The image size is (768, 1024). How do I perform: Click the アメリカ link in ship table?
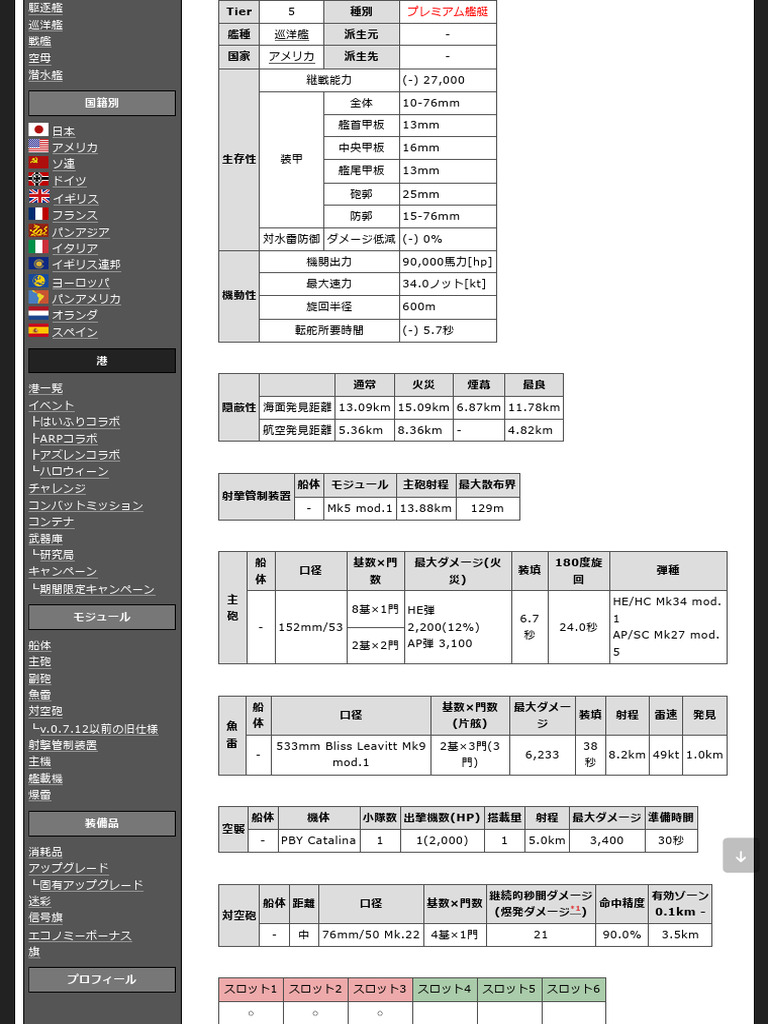coord(291,56)
